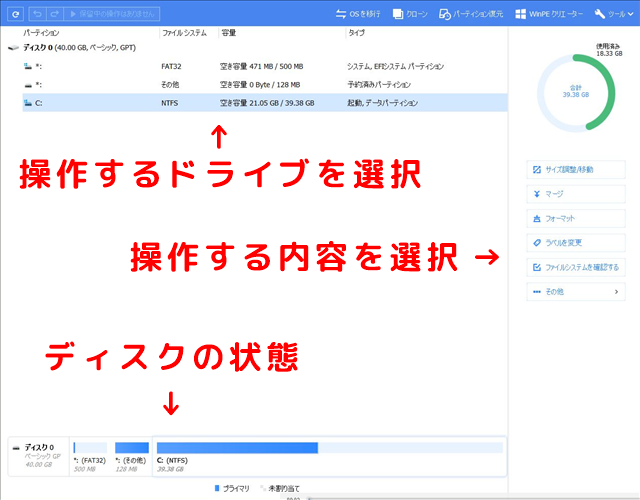Open パーティション復元 recovery

tap(471, 14)
